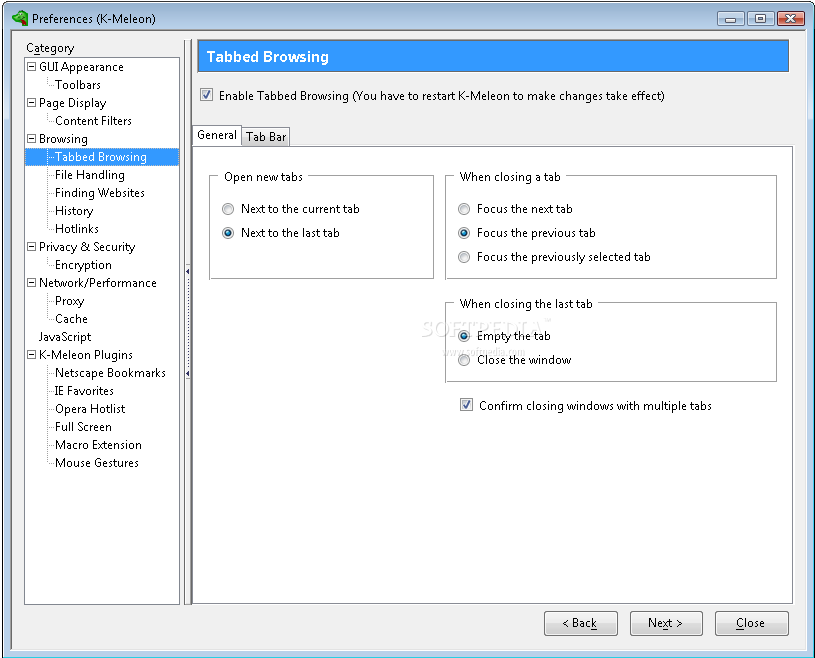Collapse the Network/Performance tree node

click(x=31, y=282)
